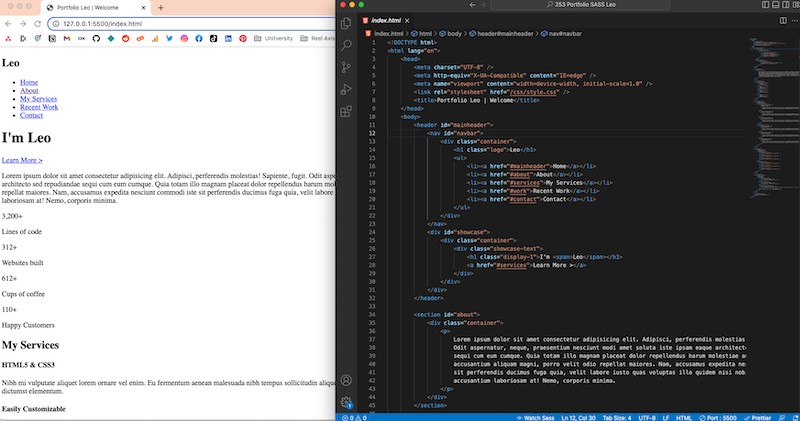Go back in VS Code navigation history
Screen dimensions: 800x421
pyautogui.click(x=472, y=5)
